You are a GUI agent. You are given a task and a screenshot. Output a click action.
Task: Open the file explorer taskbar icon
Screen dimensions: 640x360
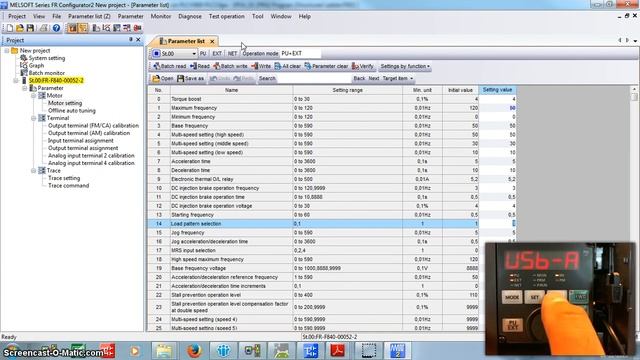[x=164, y=350]
